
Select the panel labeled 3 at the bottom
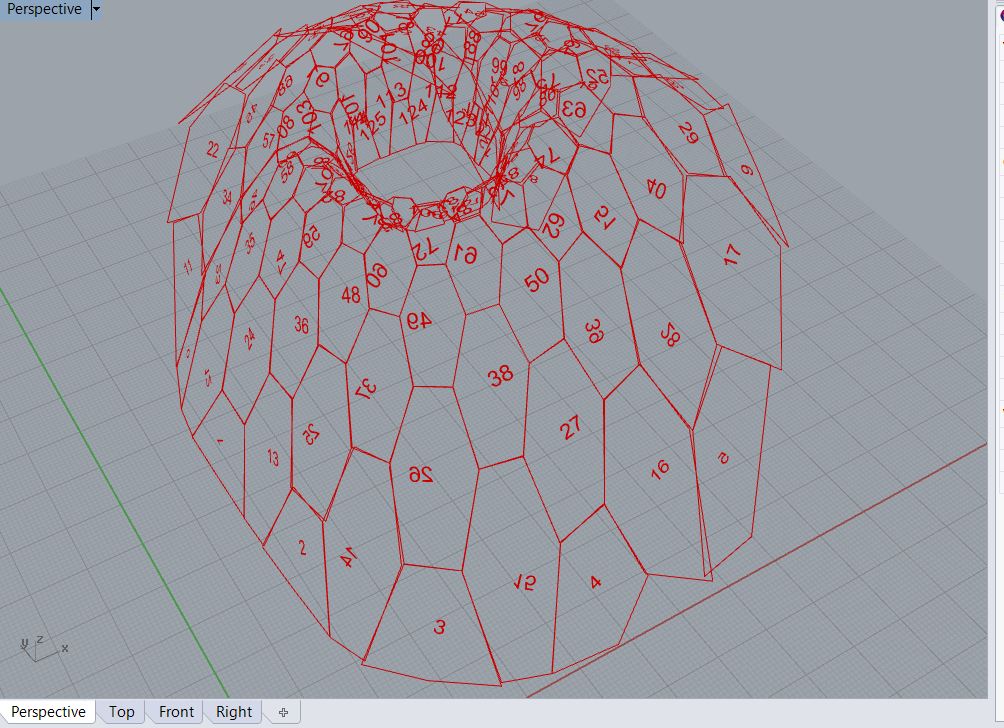click(x=438, y=627)
